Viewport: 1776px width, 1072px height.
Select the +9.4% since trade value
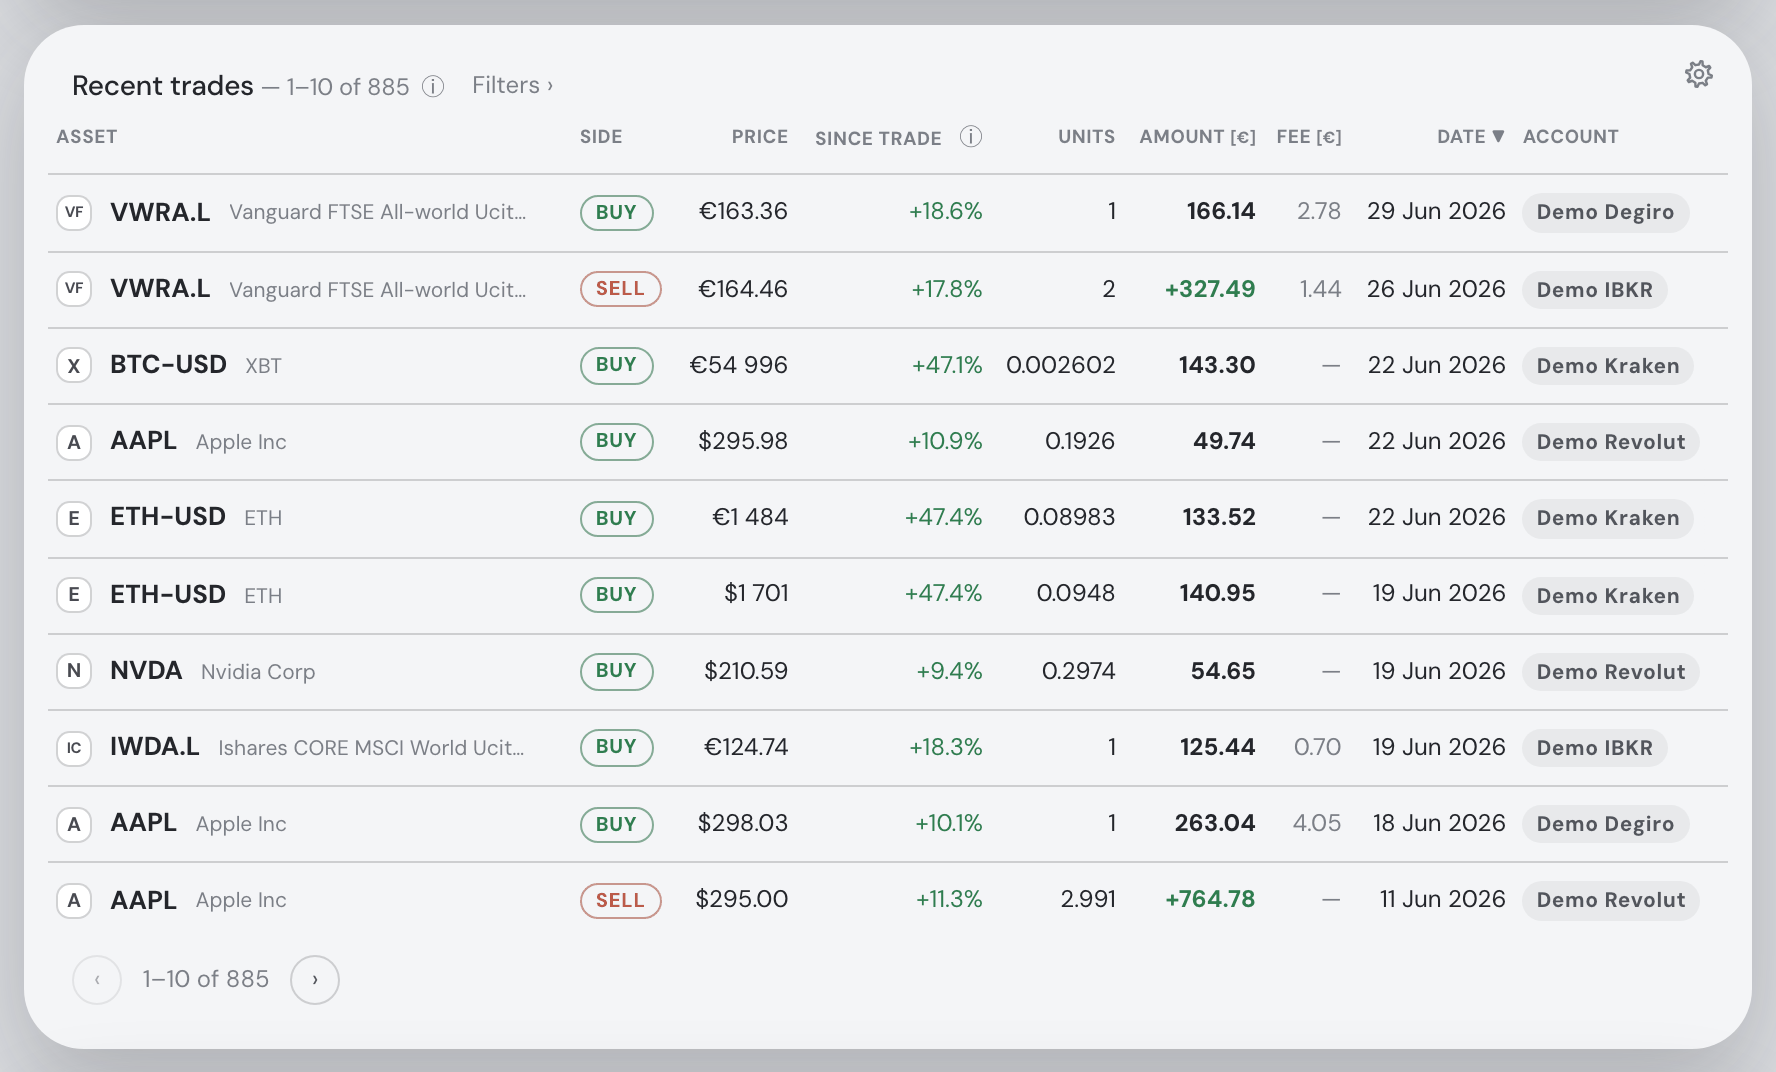pos(949,671)
